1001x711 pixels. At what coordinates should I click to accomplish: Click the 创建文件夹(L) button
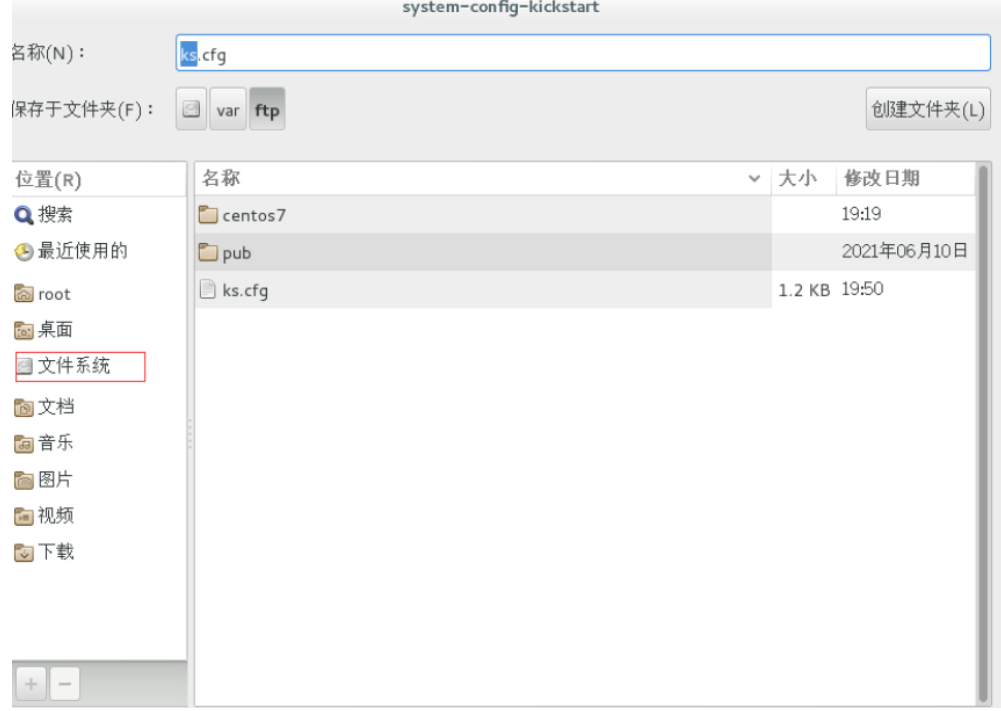point(928,109)
